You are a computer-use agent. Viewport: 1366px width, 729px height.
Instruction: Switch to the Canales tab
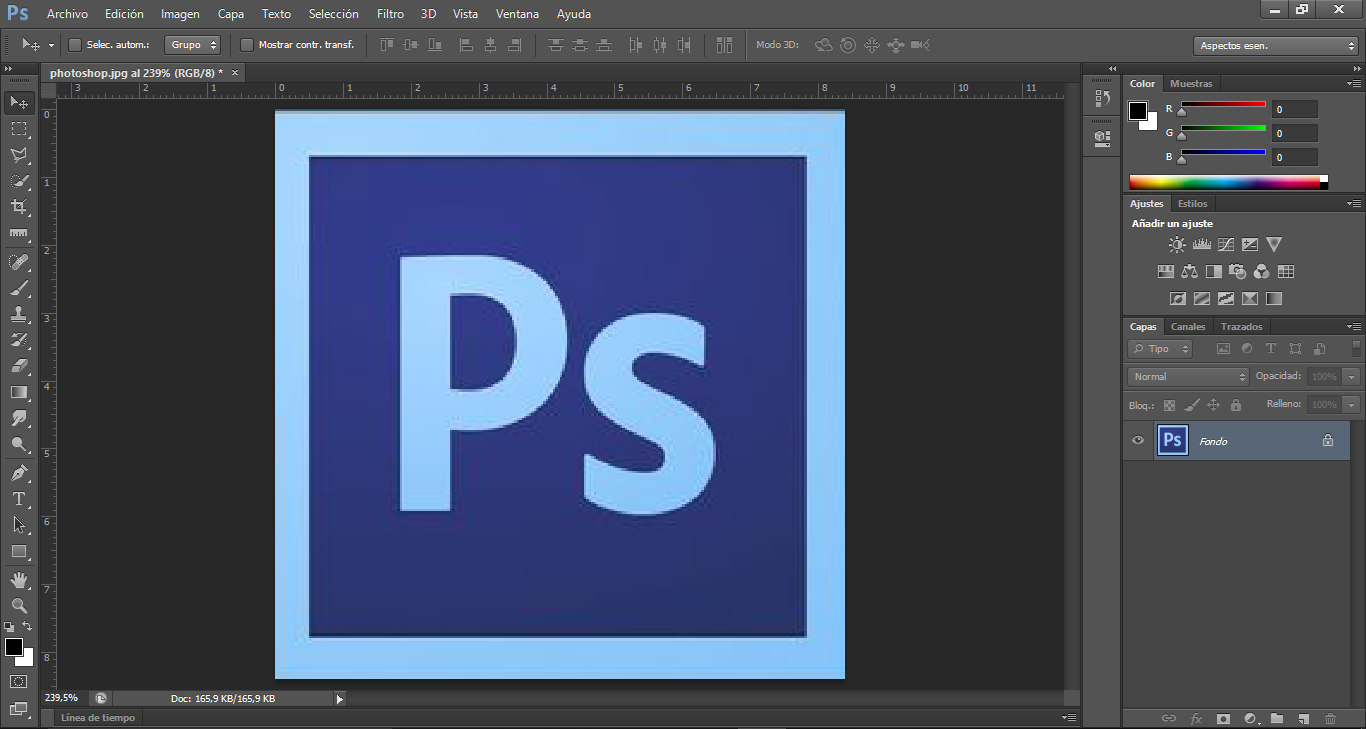coord(1188,326)
